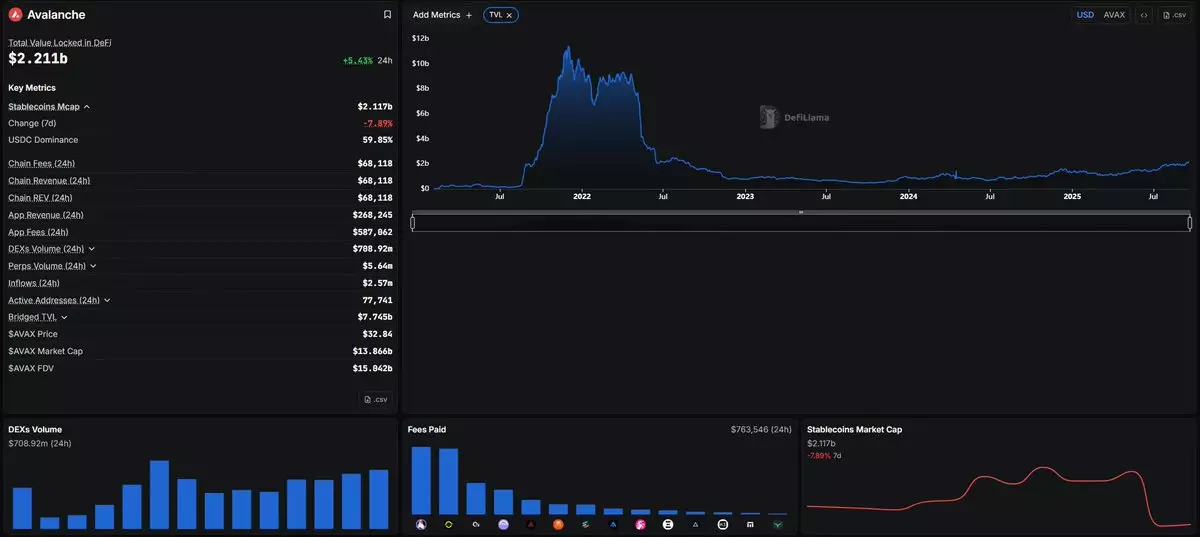The image size is (1200, 537).
Task: Click the +5.43% 24h change value
Action: pos(357,61)
